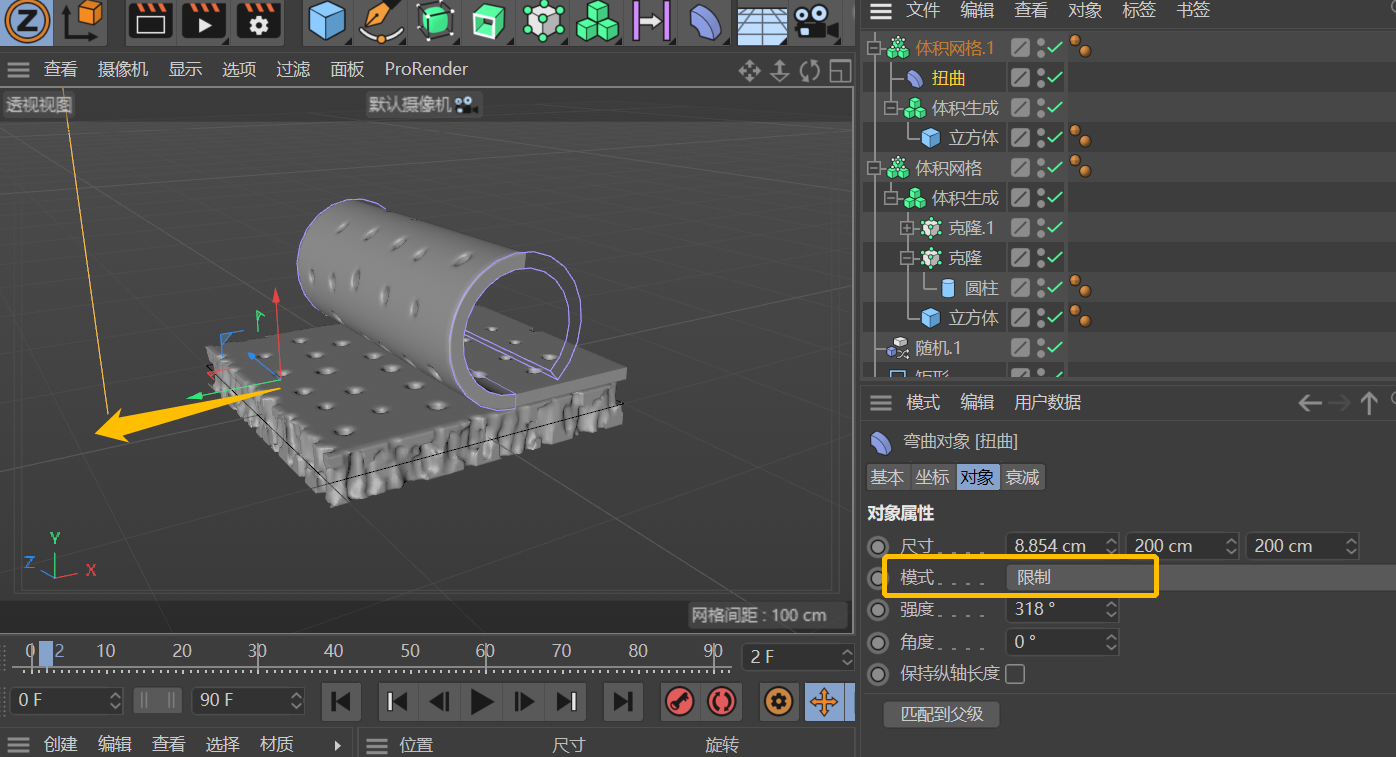Screen dimensions: 1396x757
Task: Click the purple field/force icon
Action: [x=651, y=21]
